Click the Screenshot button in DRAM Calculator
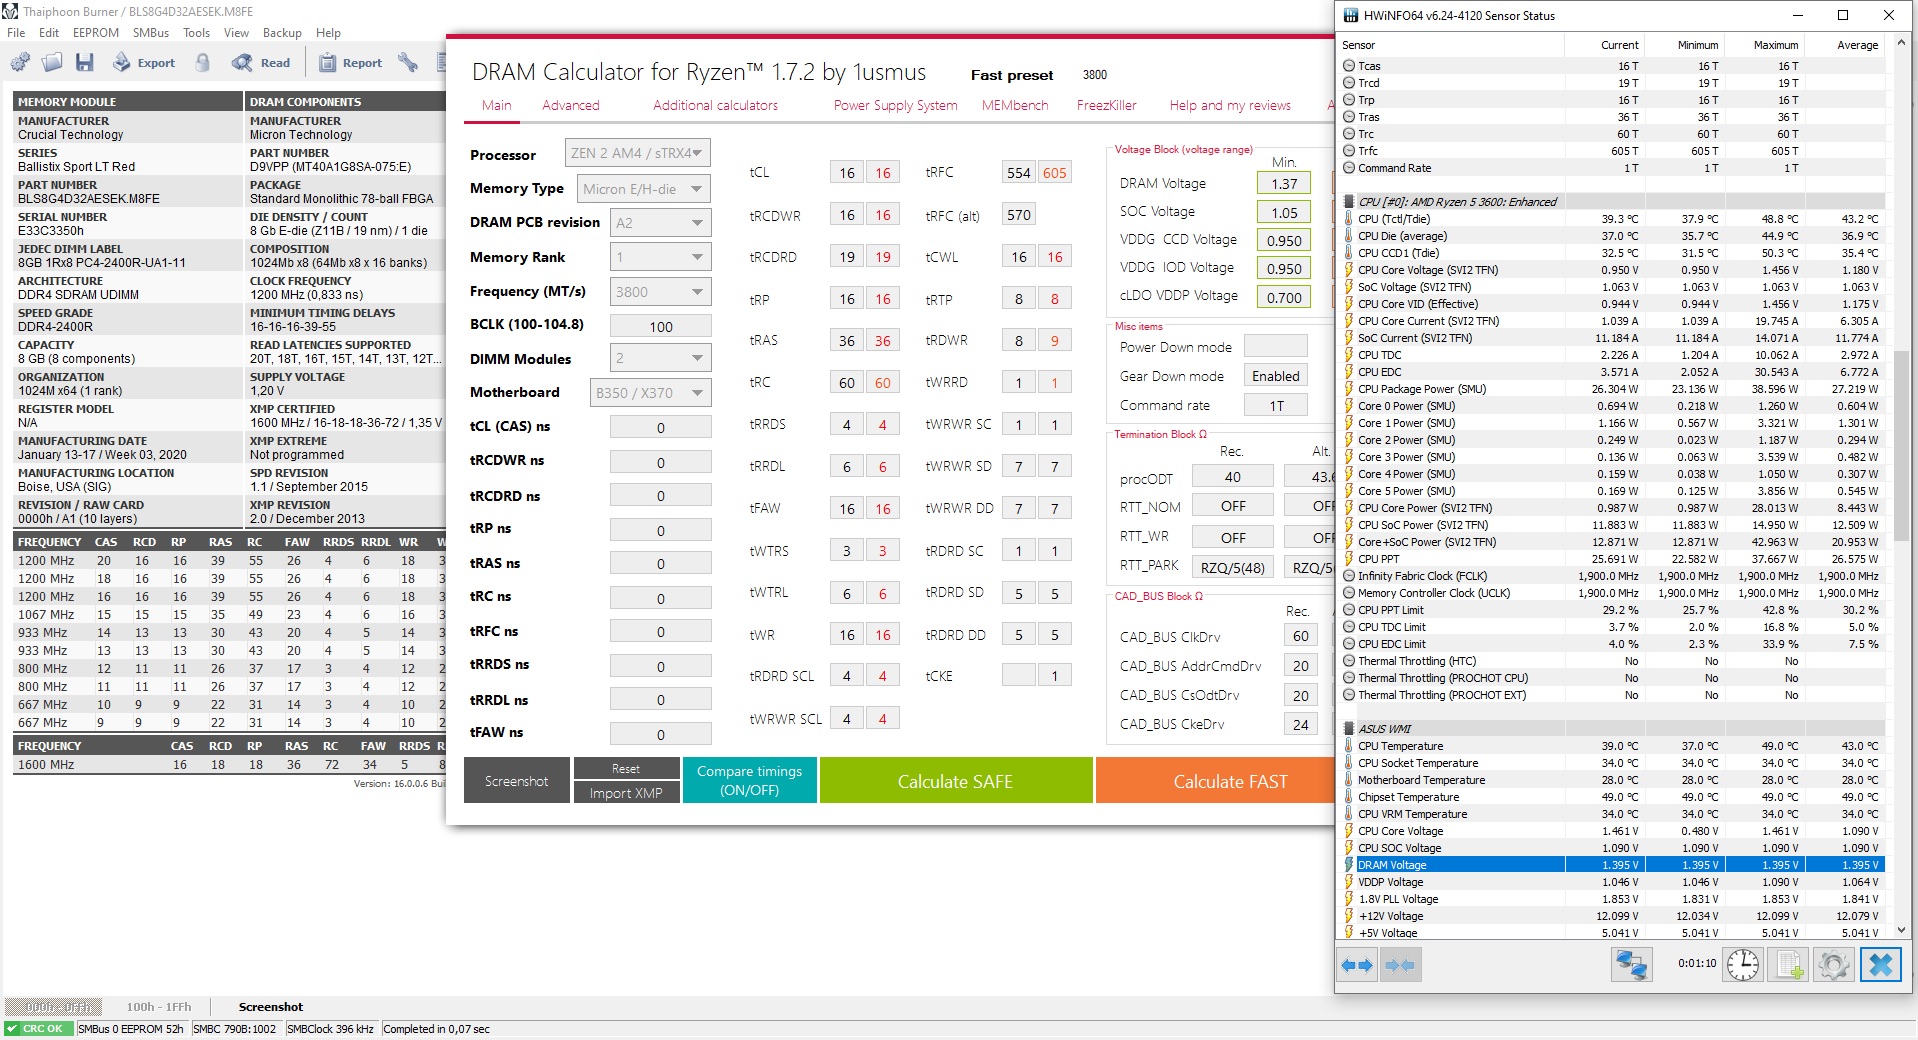 tap(516, 781)
